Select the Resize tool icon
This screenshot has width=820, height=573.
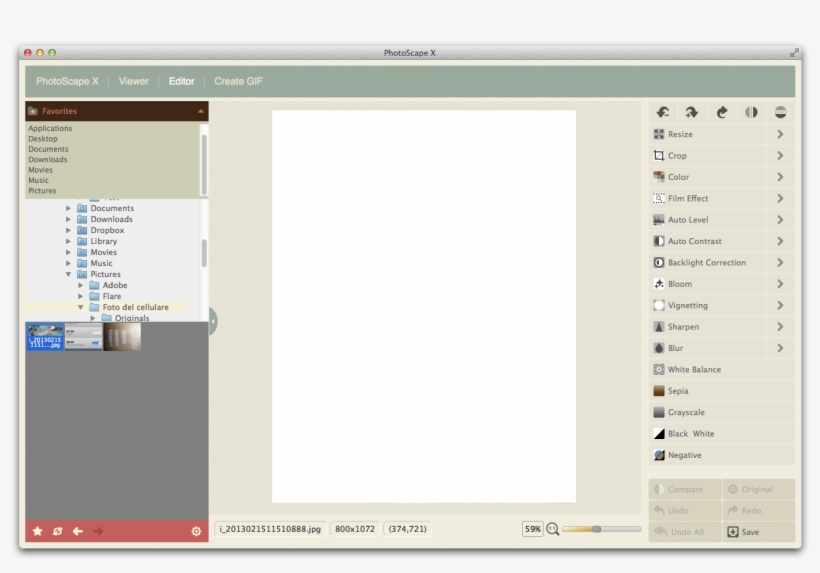[x=659, y=134]
